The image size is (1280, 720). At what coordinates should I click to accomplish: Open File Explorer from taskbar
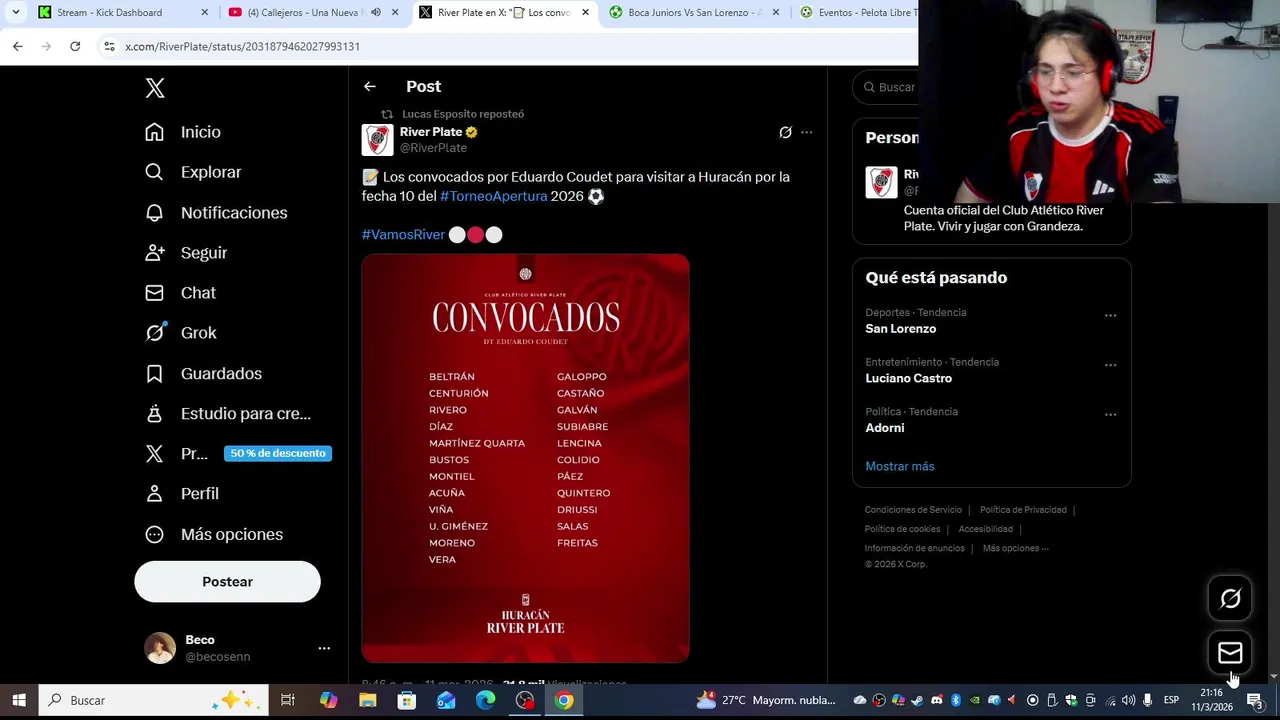click(x=368, y=700)
